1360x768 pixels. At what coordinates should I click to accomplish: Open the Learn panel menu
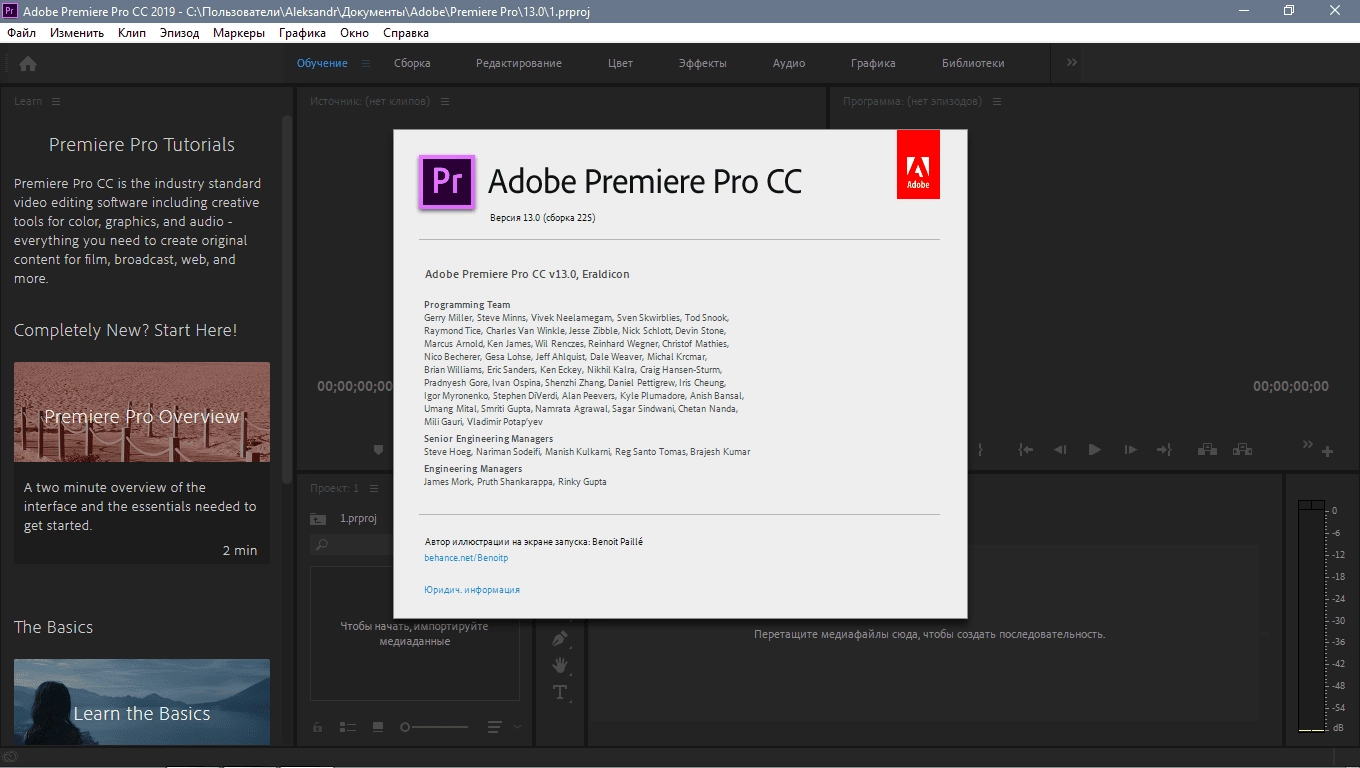(x=56, y=101)
